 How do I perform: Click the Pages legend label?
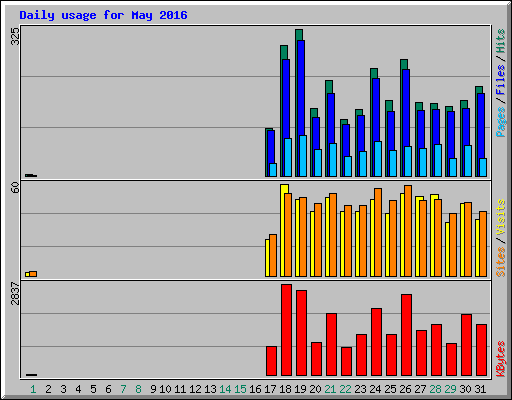pos(501,122)
